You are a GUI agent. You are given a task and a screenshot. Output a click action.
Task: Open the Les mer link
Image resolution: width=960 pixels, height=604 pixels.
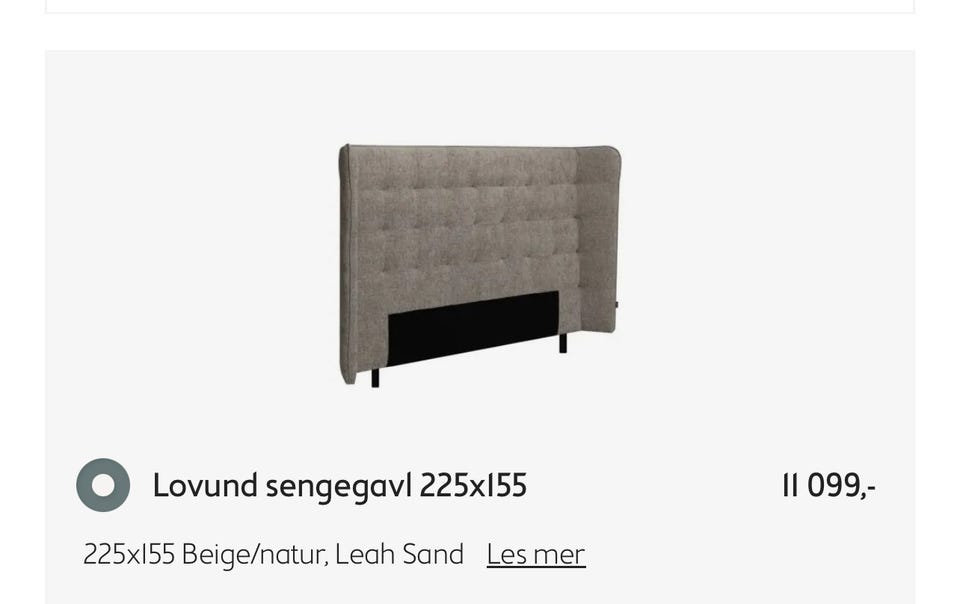536,554
